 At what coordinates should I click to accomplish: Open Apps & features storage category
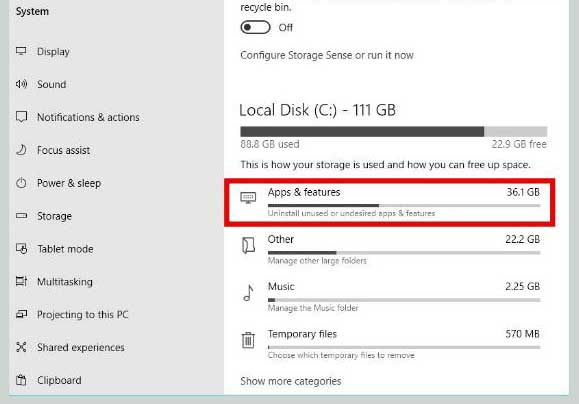point(390,202)
